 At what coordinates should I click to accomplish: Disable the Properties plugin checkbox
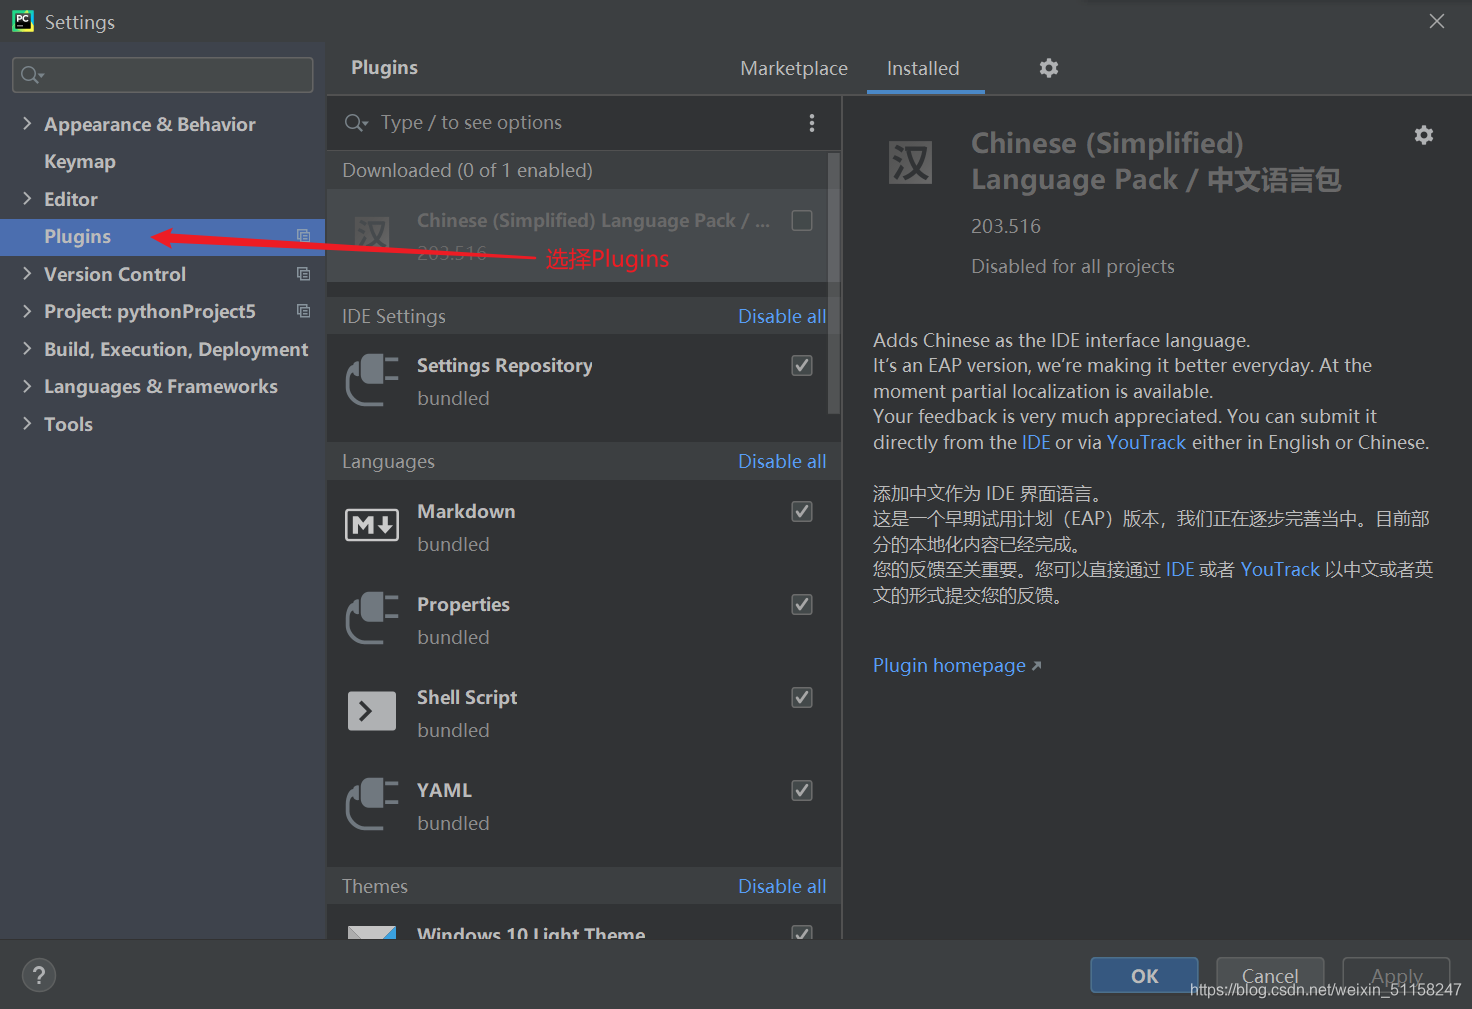tap(802, 604)
